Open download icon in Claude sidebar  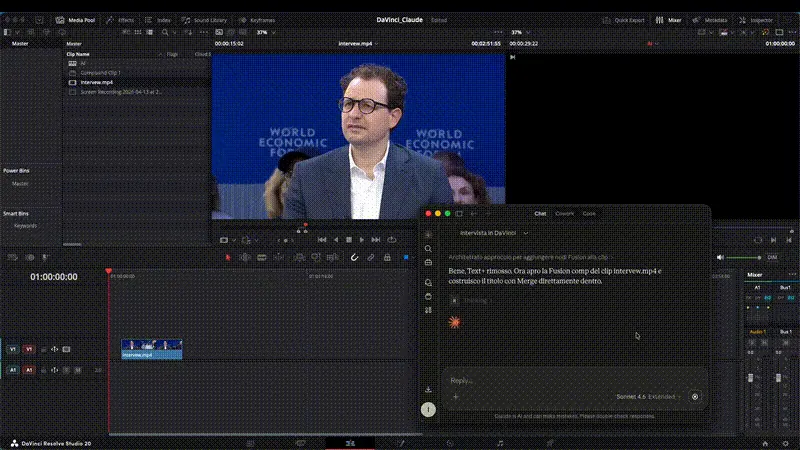(x=428, y=389)
